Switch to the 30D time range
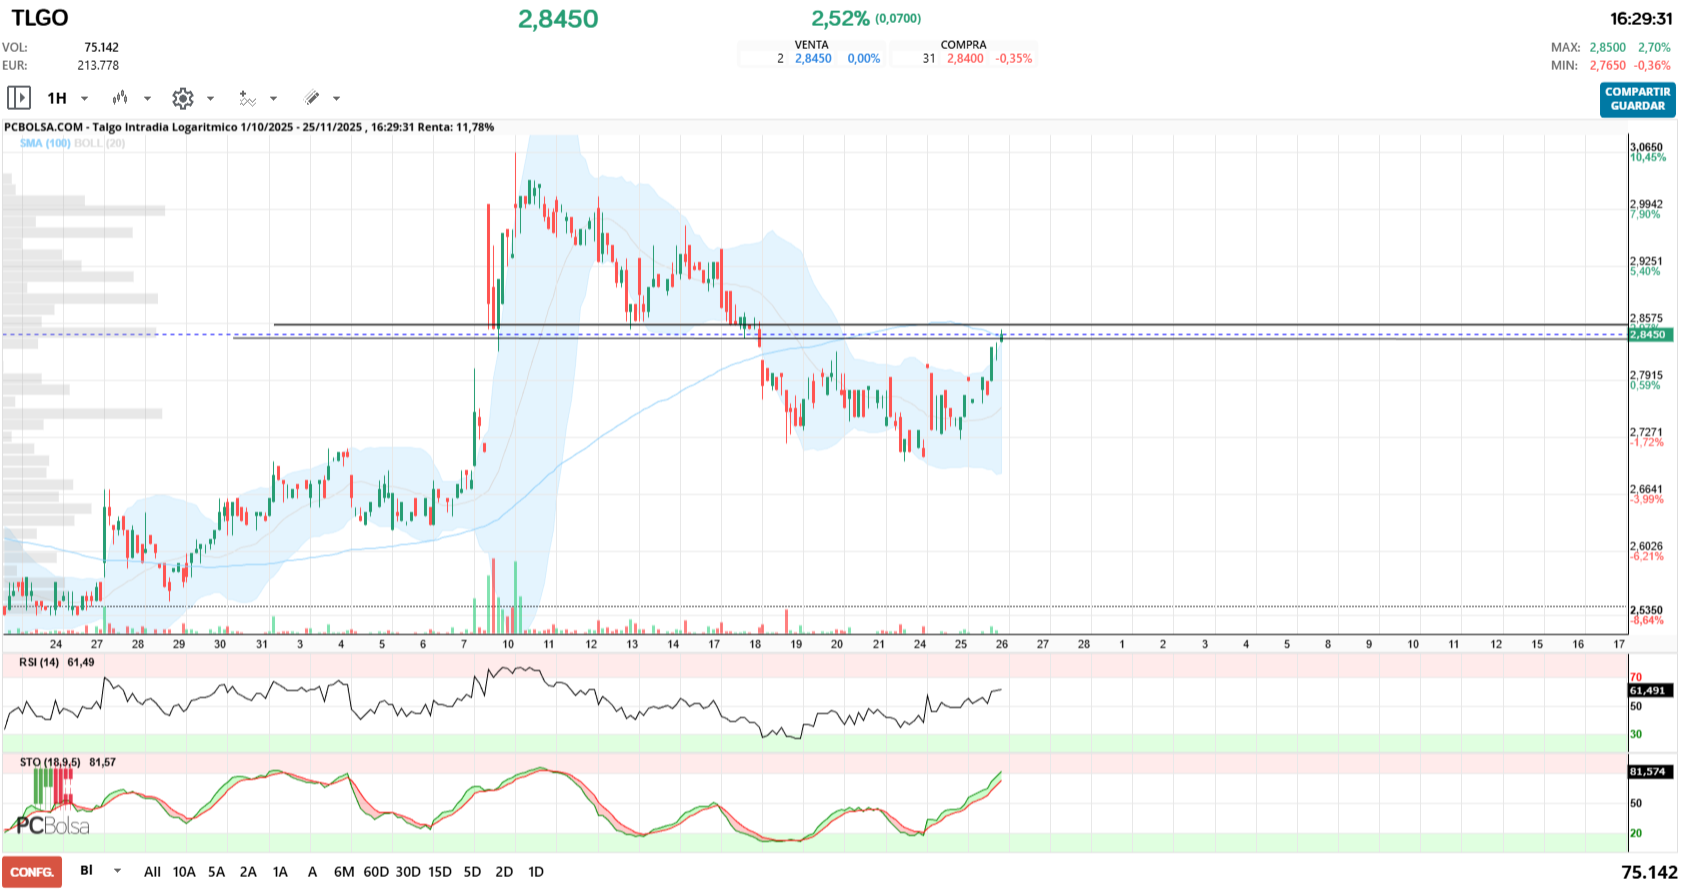Screen dimensions: 1691x893 [408, 872]
